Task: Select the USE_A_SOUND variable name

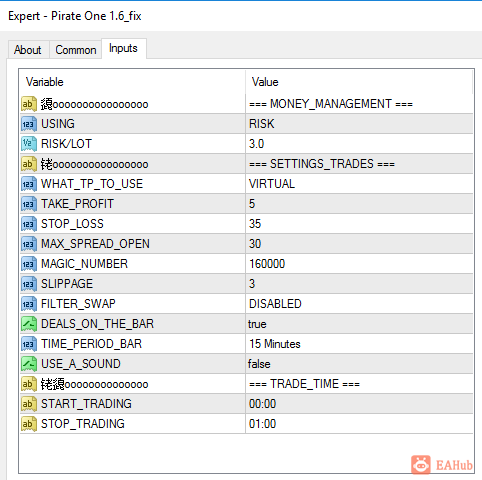Action: click(81, 364)
